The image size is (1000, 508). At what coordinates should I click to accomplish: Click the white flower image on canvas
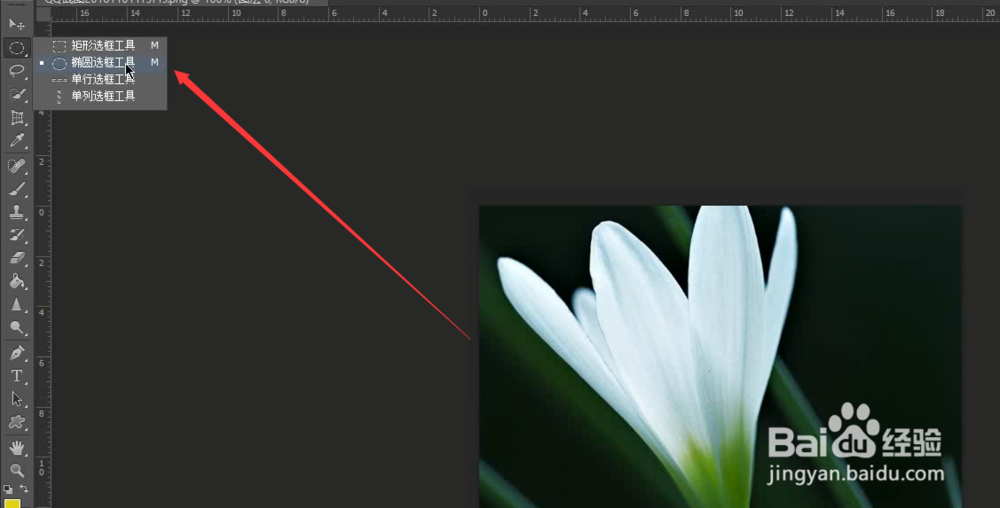(721, 356)
